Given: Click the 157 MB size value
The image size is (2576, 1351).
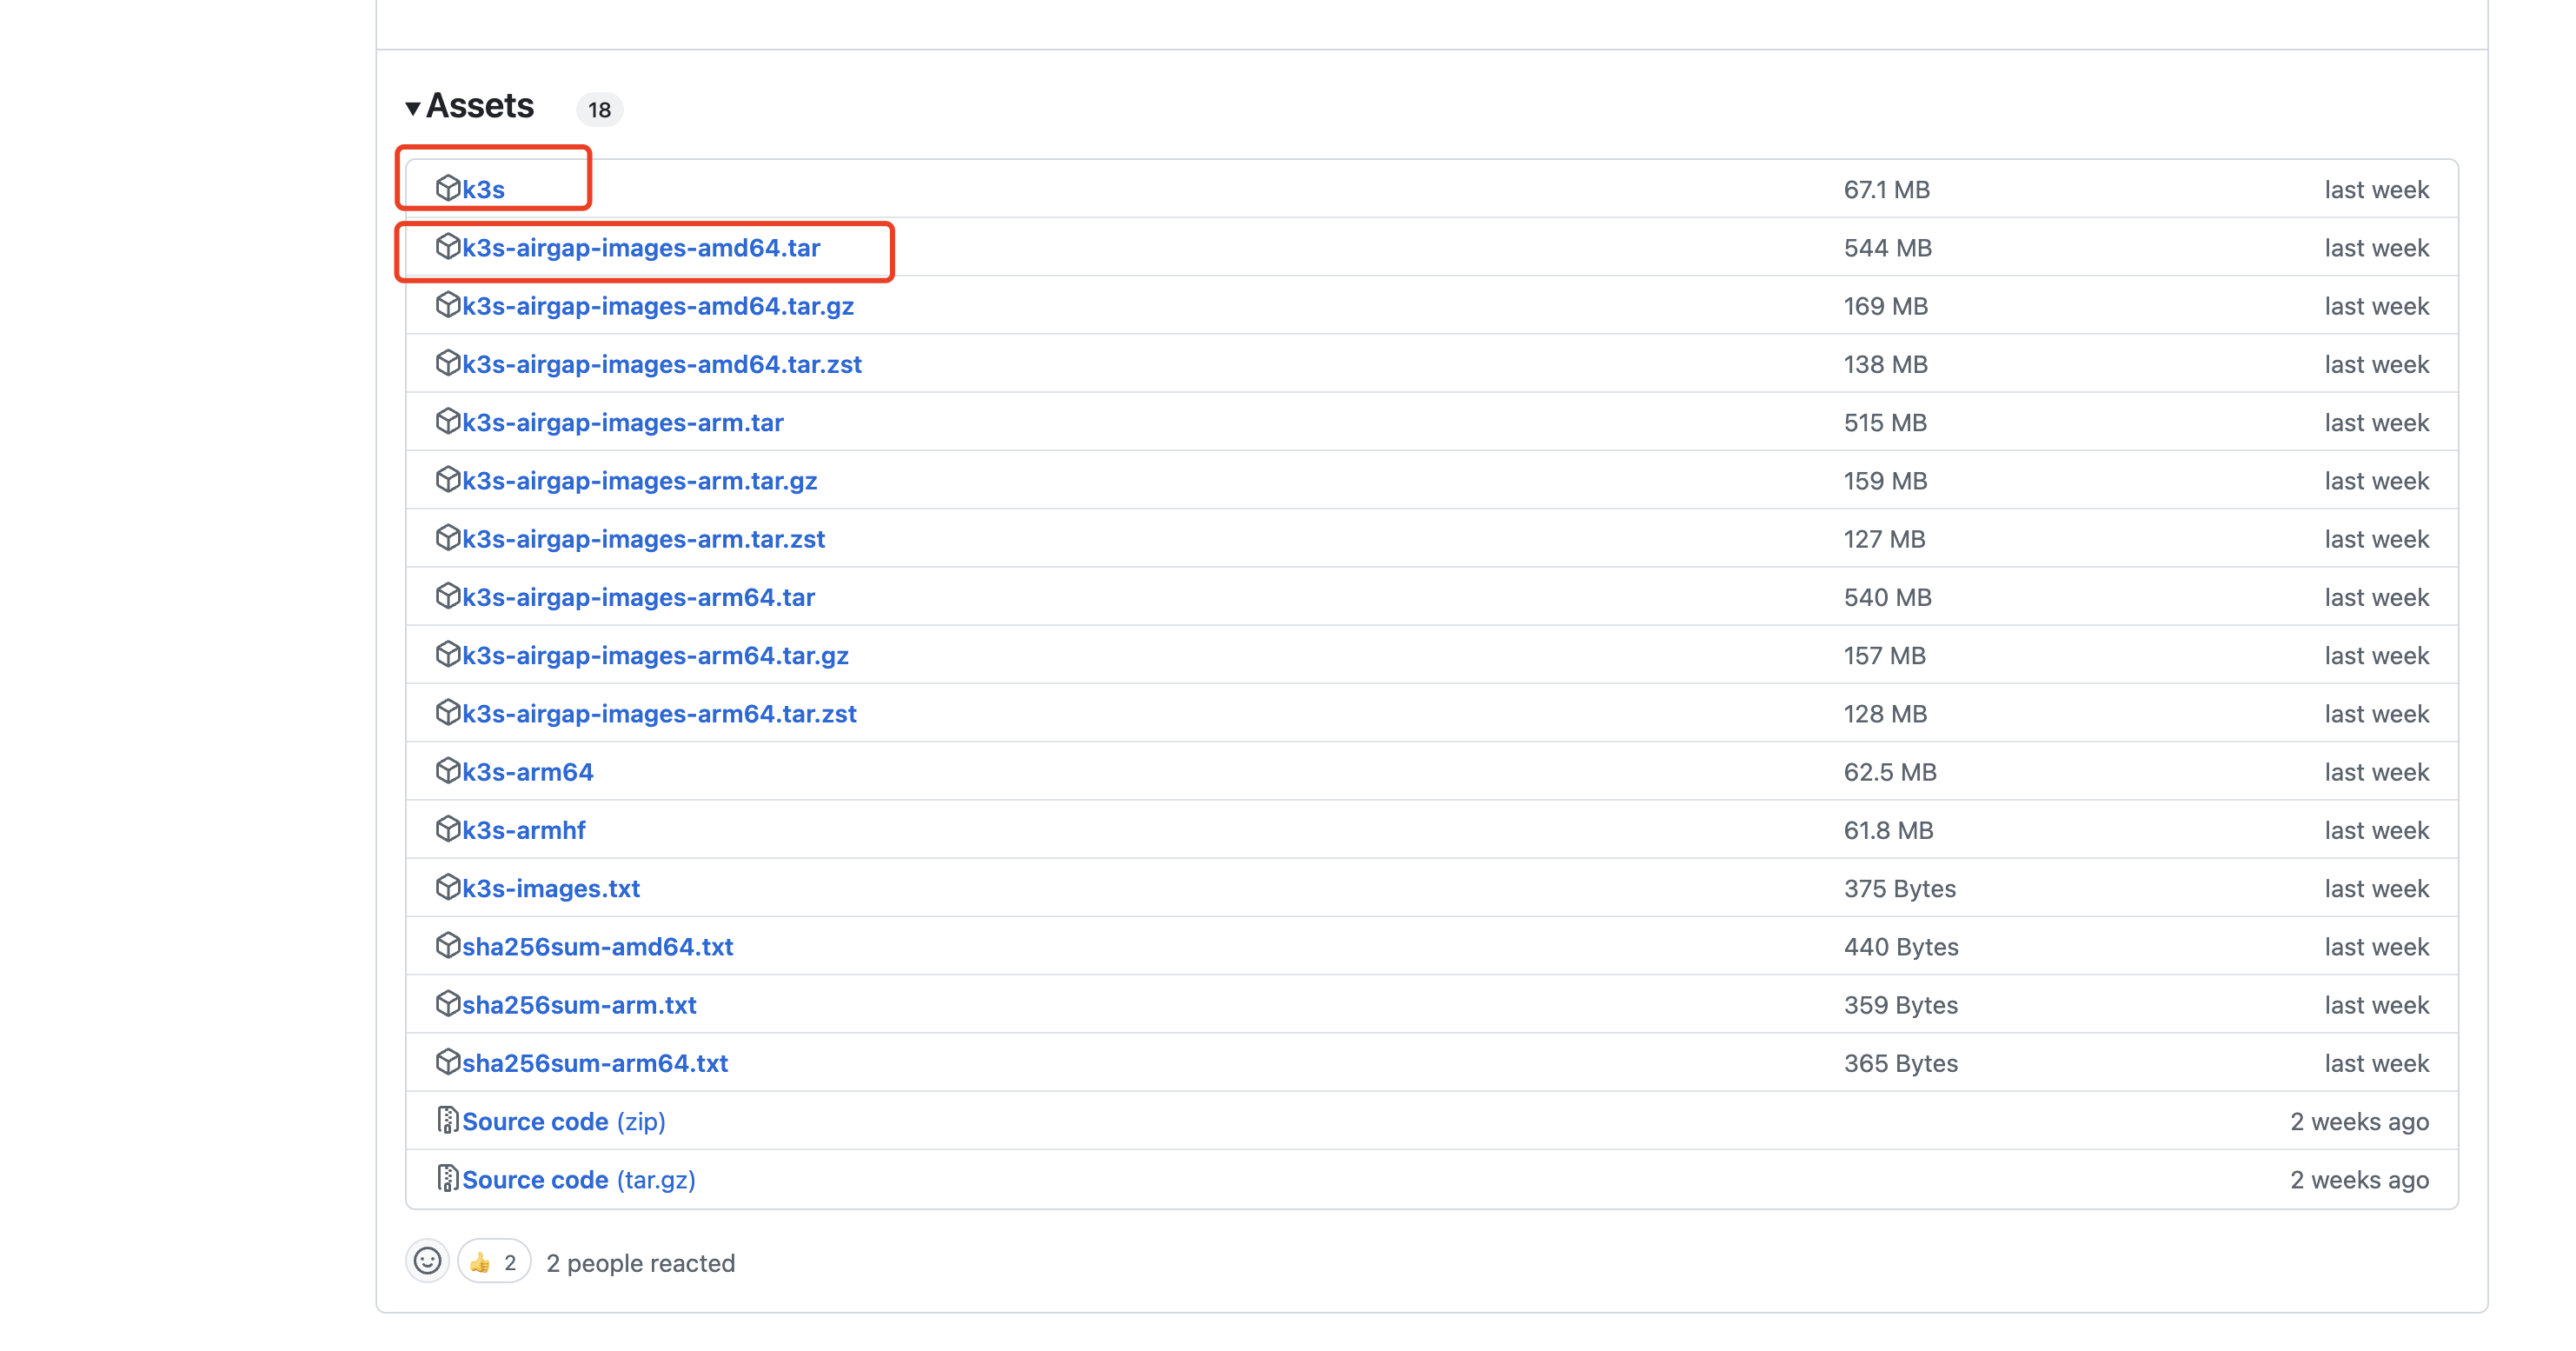Looking at the screenshot, I should point(1885,655).
